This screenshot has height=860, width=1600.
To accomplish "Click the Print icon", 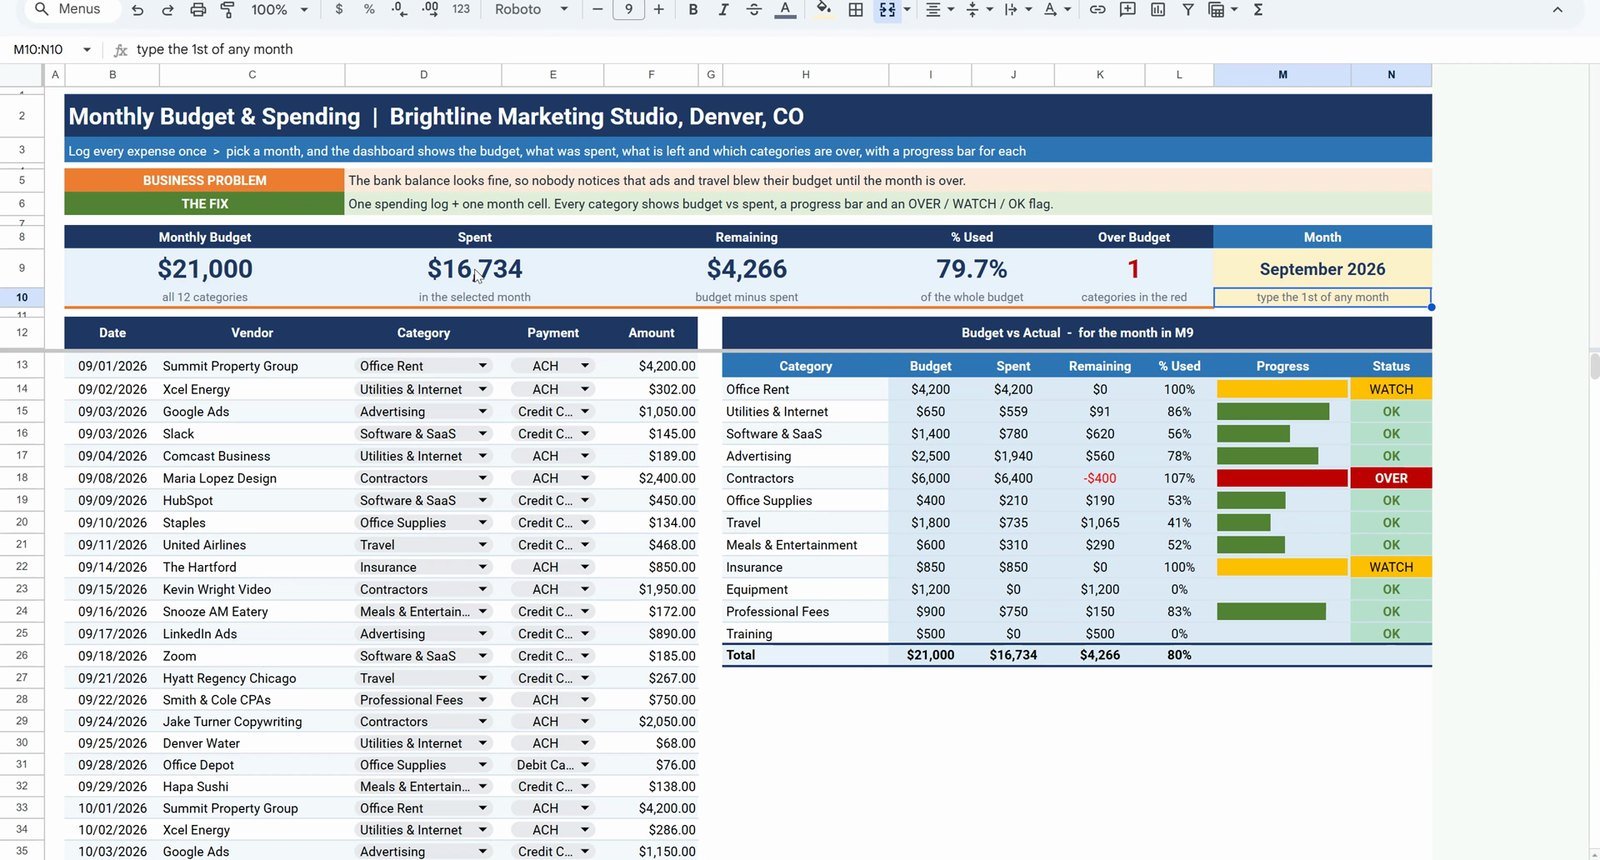I will click(198, 10).
